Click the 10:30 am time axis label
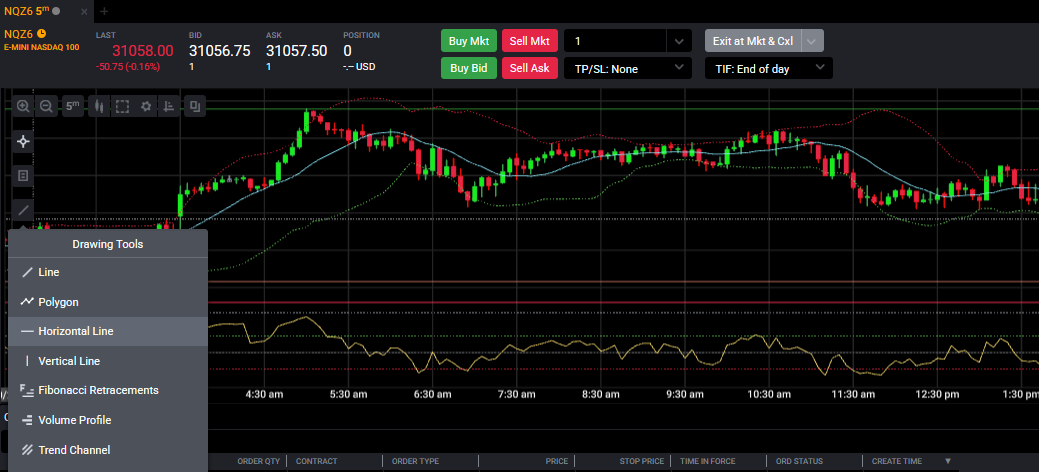This screenshot has width=1039, height=472. point(769,394)
